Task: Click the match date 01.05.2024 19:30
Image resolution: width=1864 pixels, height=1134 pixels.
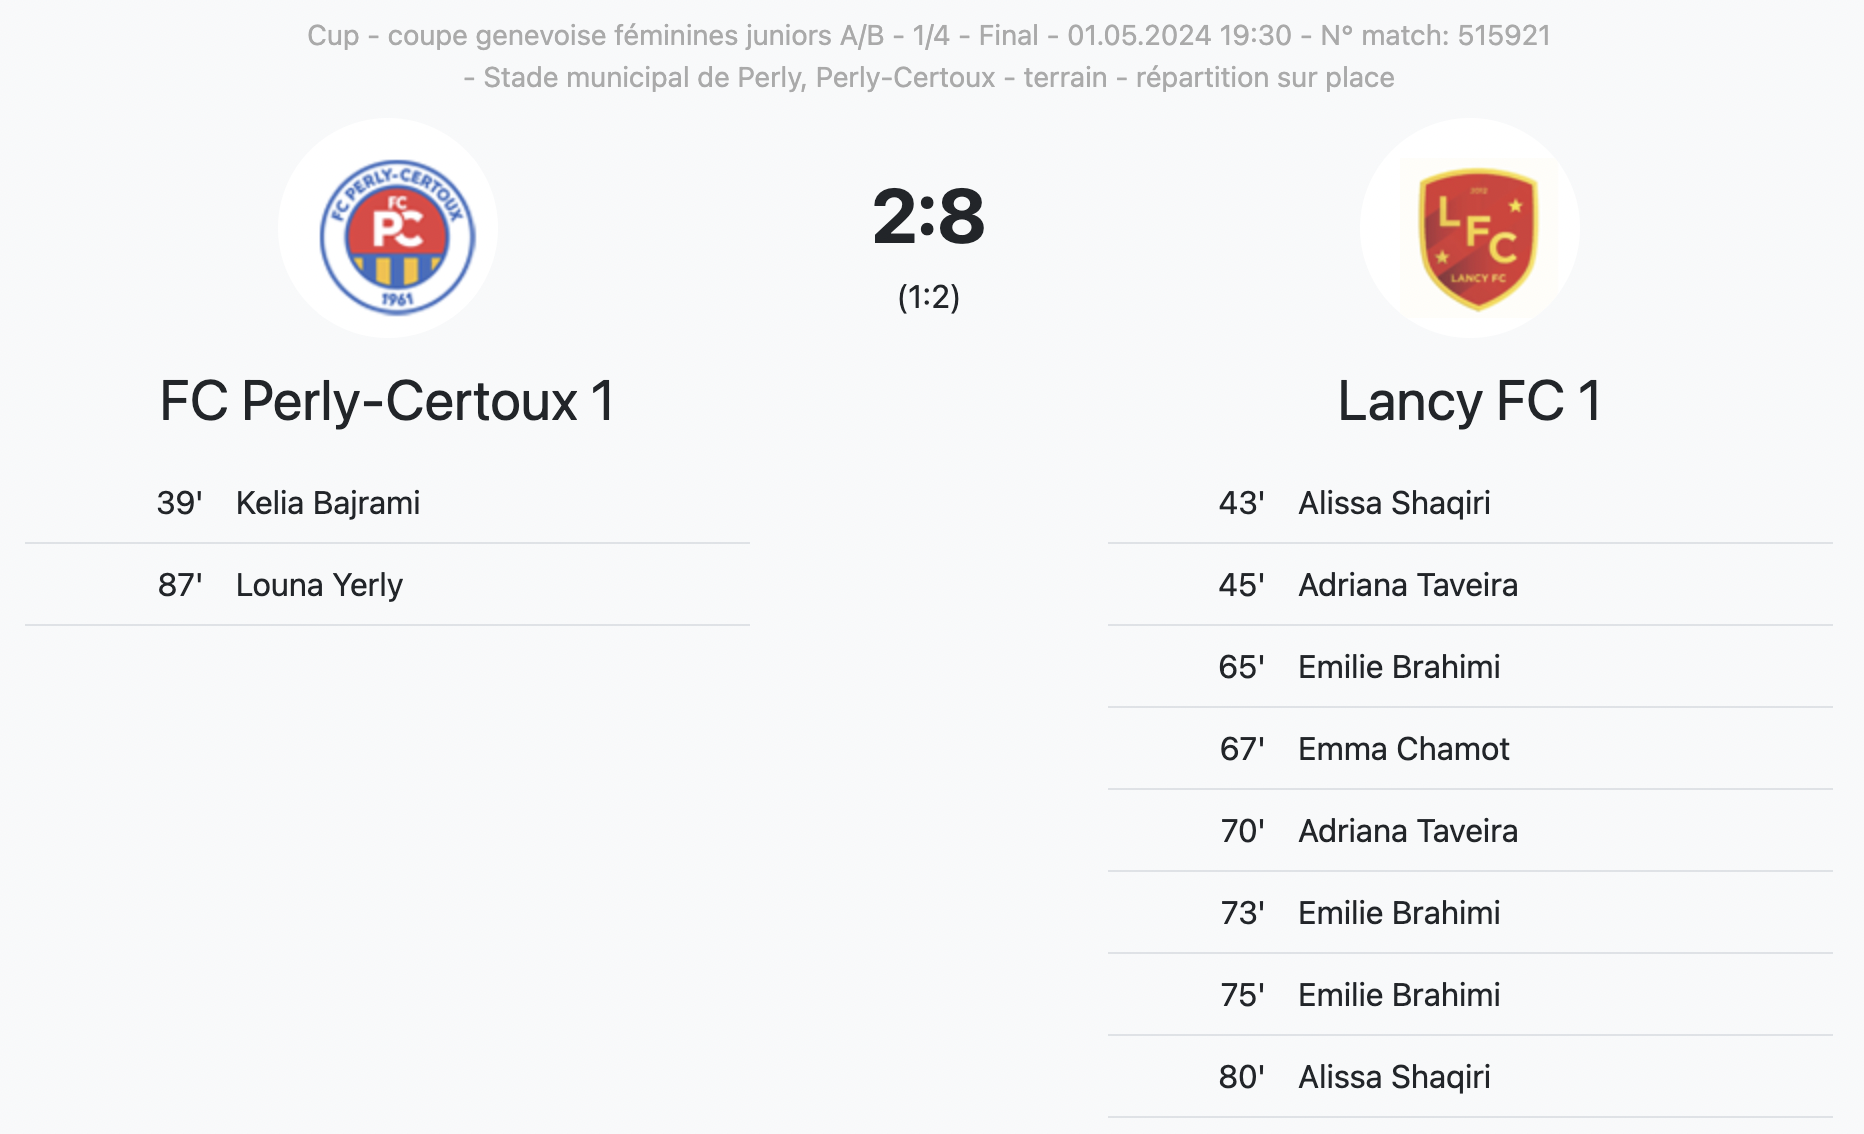Action: pyautogui.click(x=1179, y=36)
